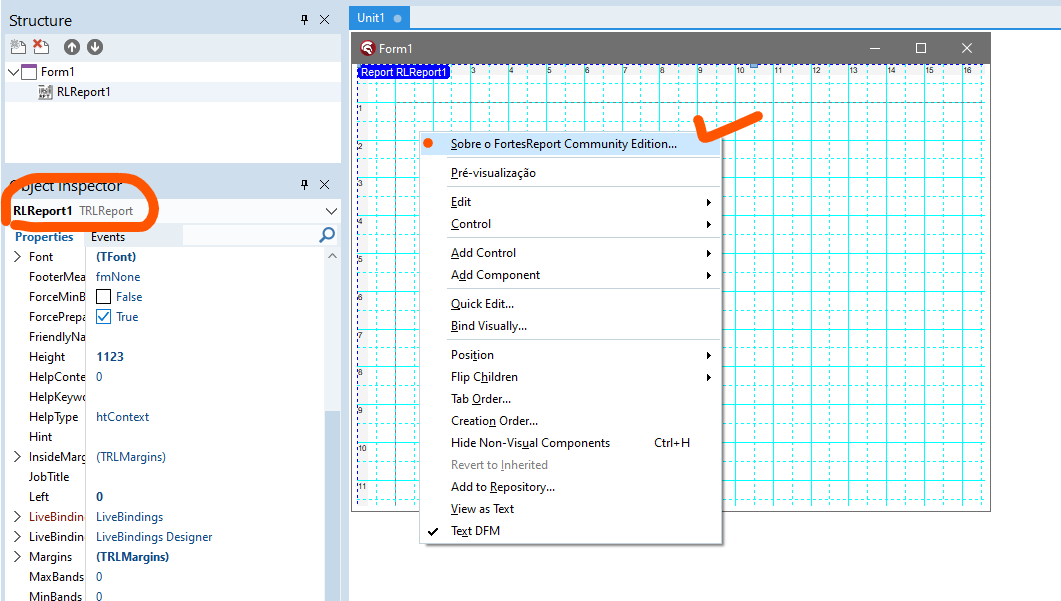Image resolution: width=1061 pixels, height=601 pixels.
Task: Open the RLReport1 component selector dropdown
Action: tap(331, 211)
